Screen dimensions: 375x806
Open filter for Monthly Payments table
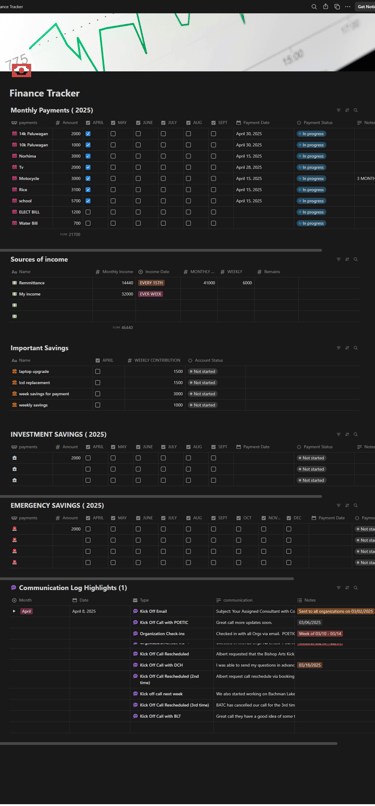click(x=339, y=110)
